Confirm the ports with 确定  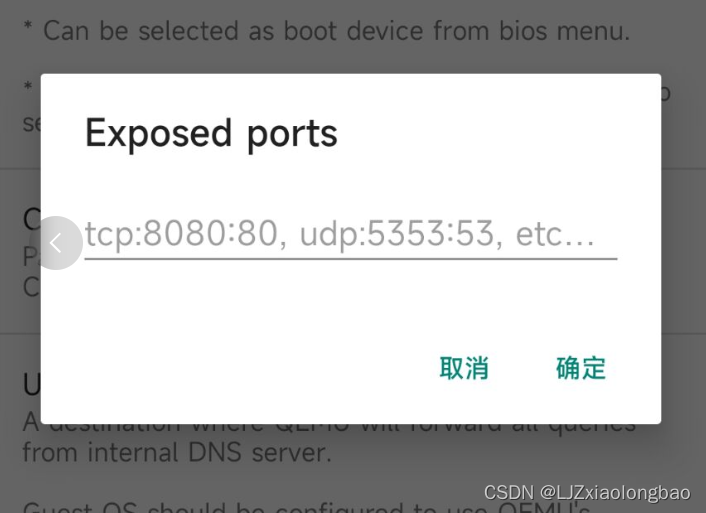point(581,368)
